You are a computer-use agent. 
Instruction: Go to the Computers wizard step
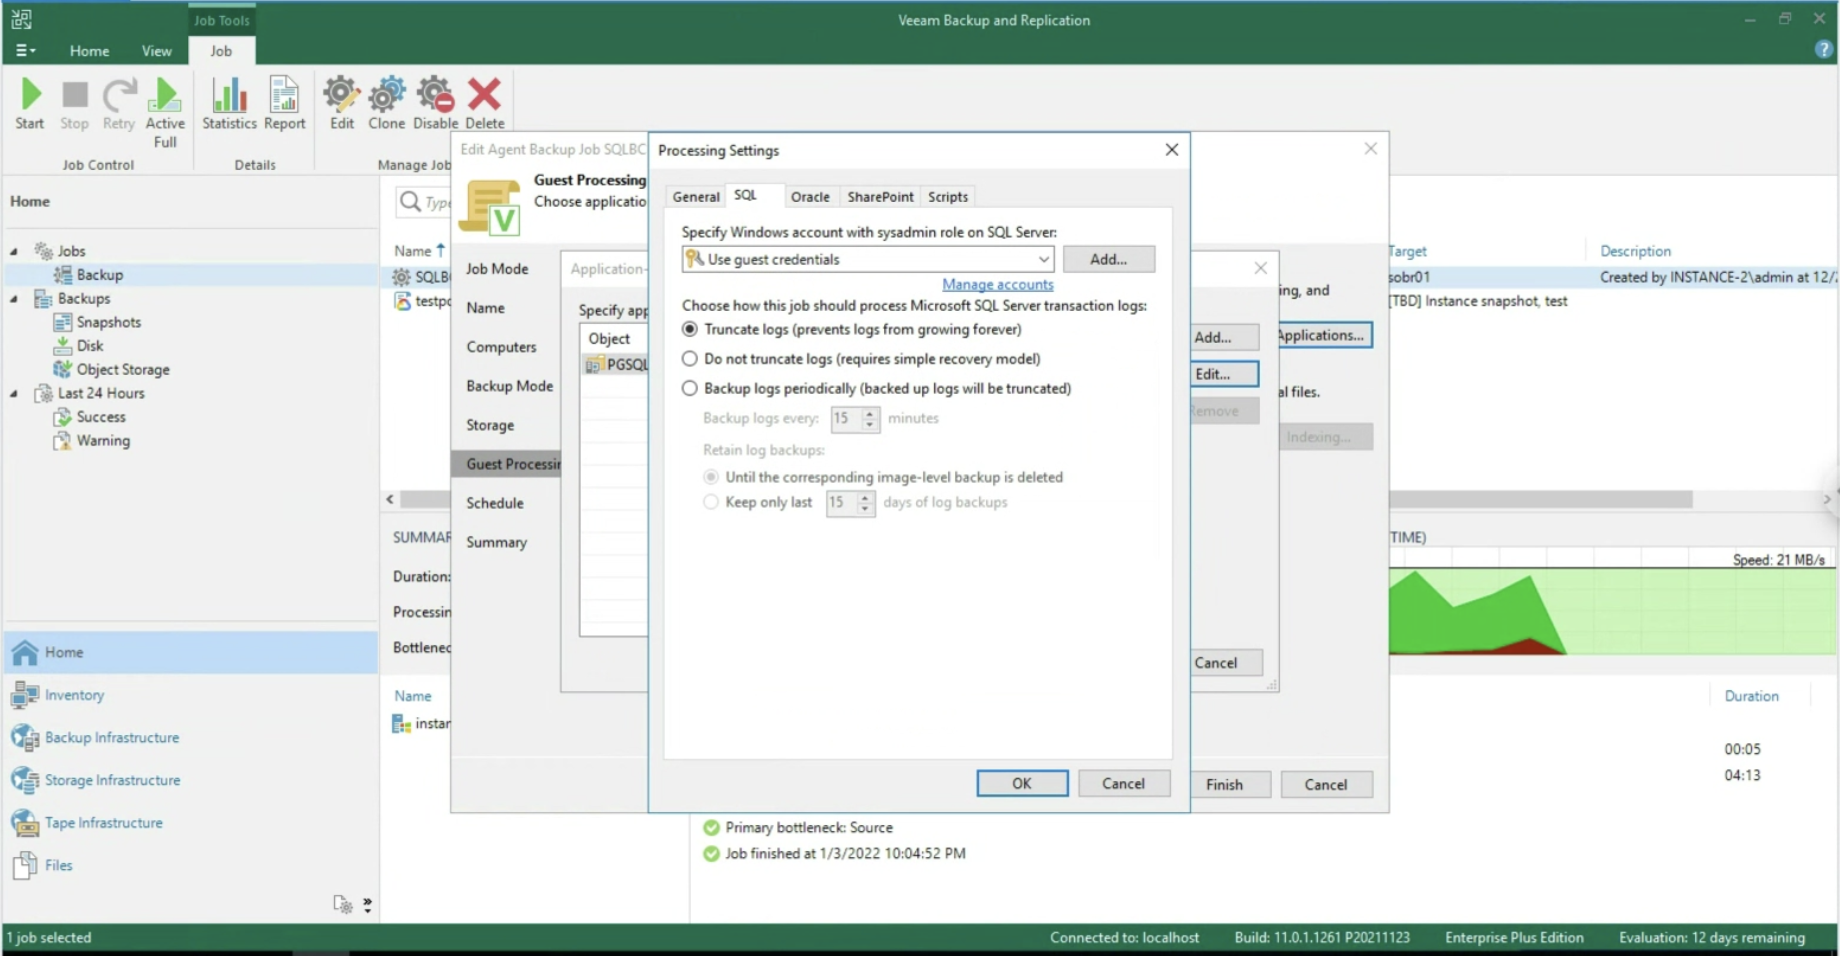(x=501, y=347)
